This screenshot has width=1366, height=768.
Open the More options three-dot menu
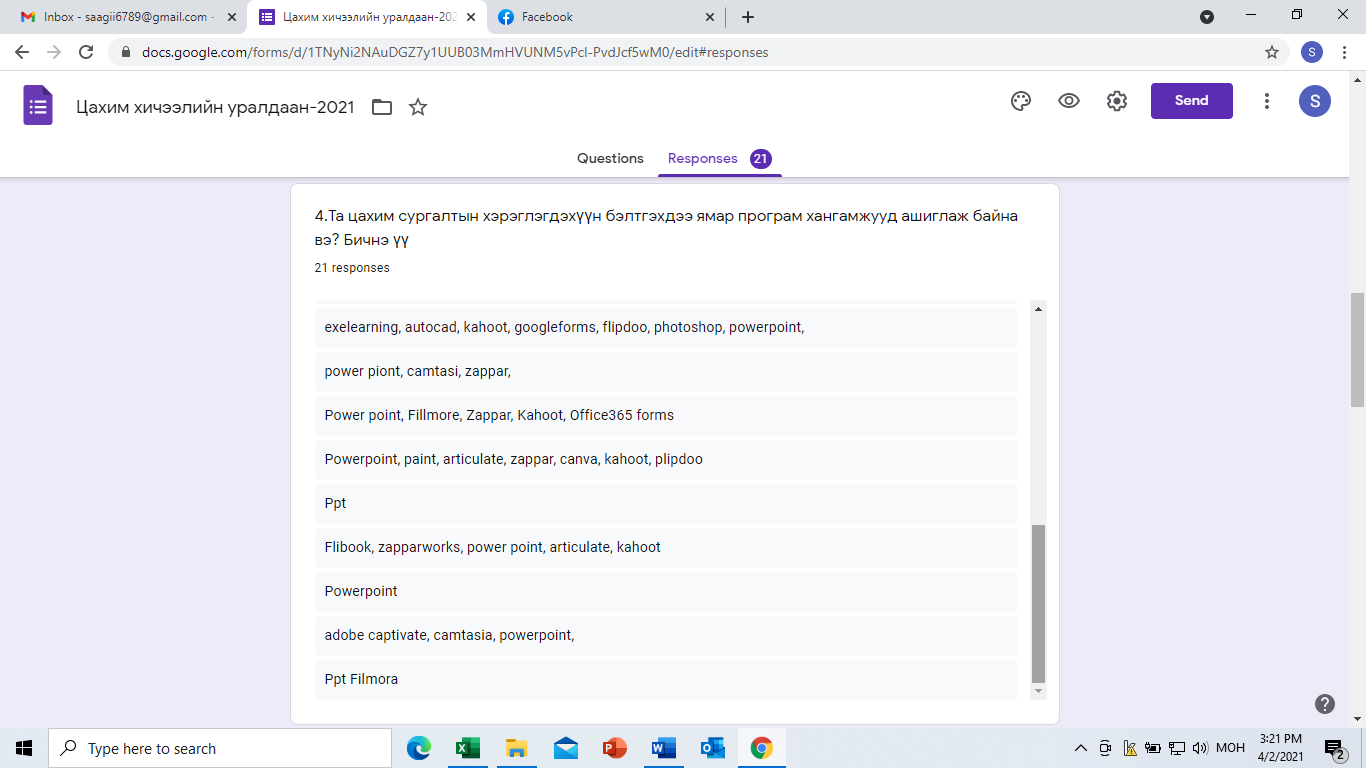pyautogui.click(x=1267, y=101)
